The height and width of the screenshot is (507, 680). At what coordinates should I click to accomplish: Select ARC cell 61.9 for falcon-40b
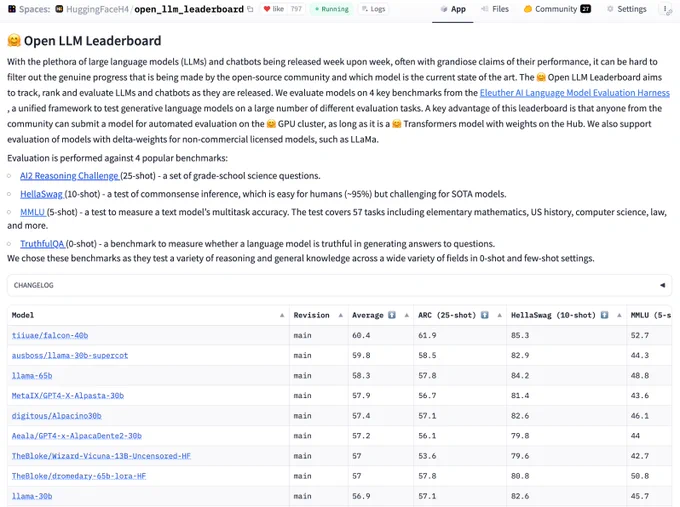(x=460, y=335)
